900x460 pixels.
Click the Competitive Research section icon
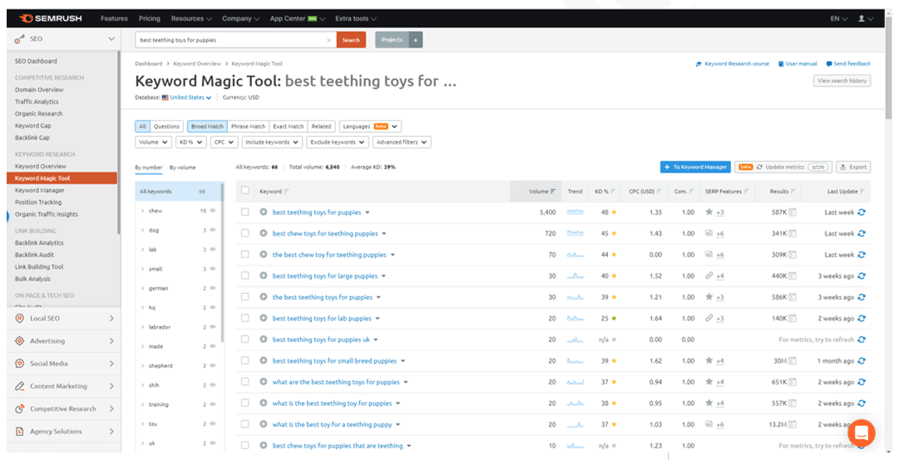20,409
